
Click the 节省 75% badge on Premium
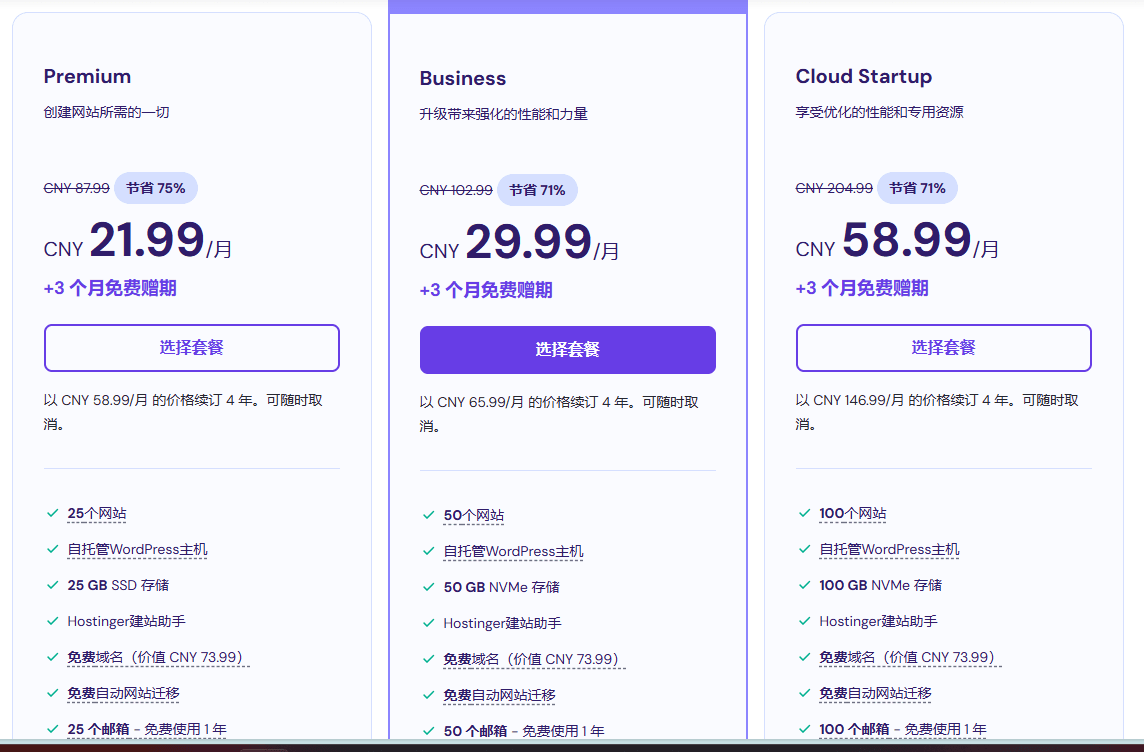pyautogui.click(x=156, y=188)
